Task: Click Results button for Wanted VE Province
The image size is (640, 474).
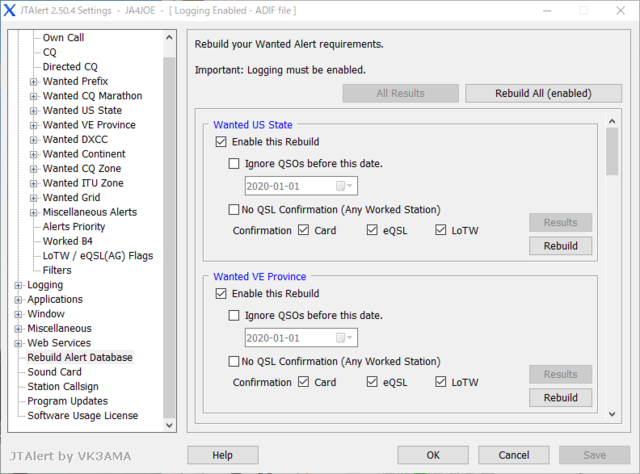Action: pyautogui.click(x=560, y=374)
